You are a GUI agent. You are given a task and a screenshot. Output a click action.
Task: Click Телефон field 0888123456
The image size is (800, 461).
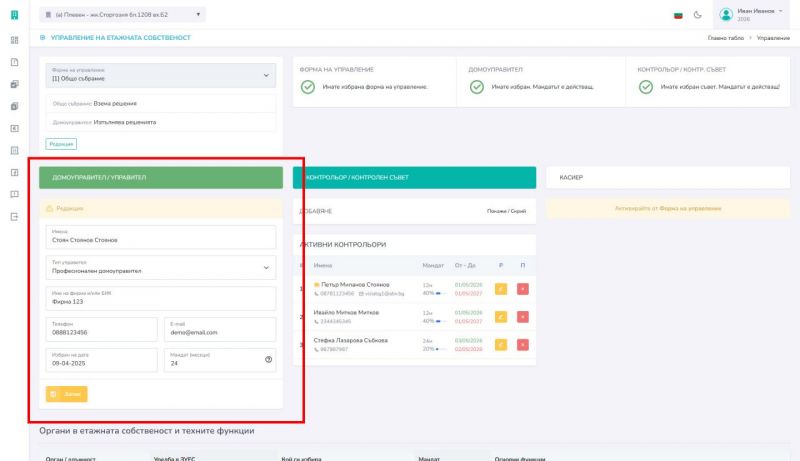pyautogui.click(x=102, y=329)
